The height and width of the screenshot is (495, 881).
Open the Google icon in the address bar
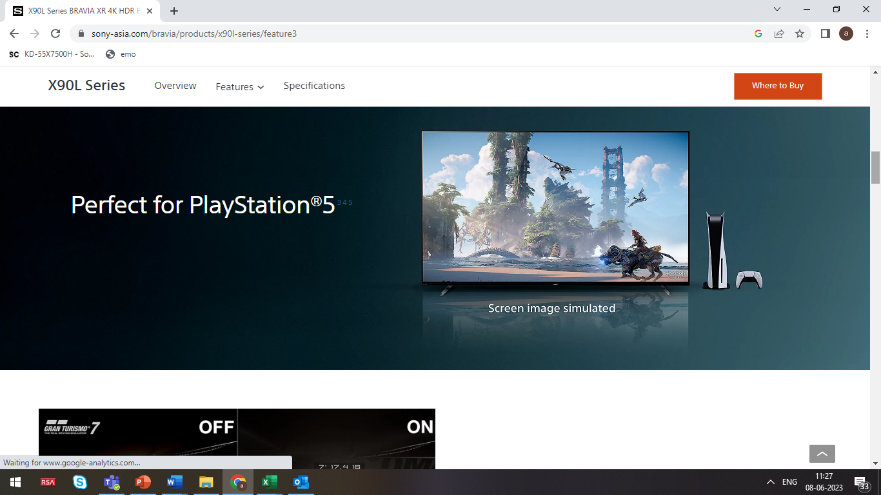[758, 34]
